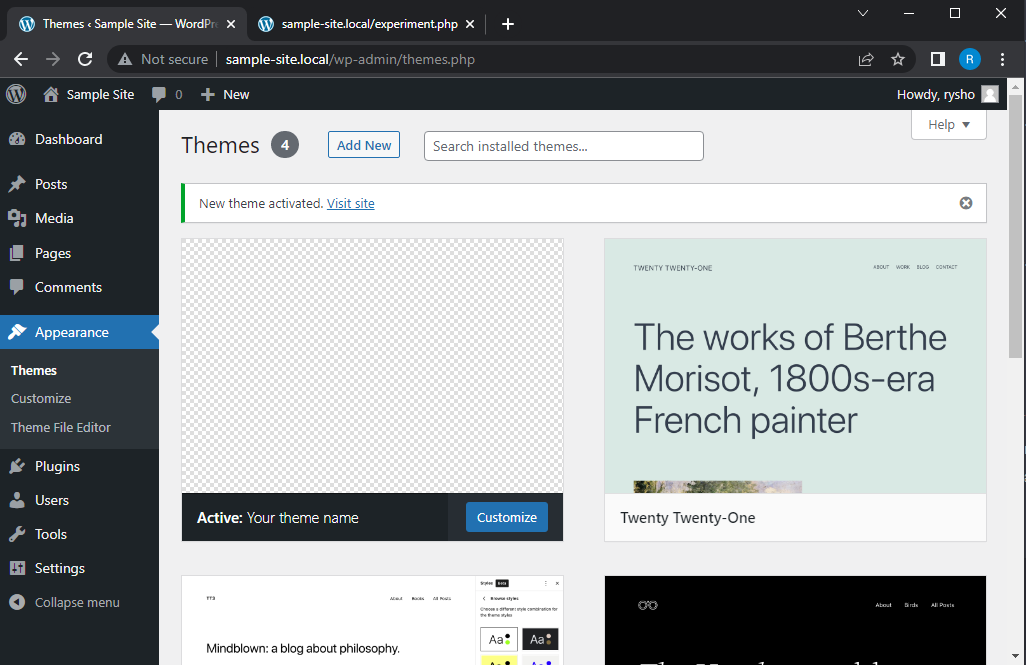Image resolution: width=1026 pixels, height=665 pixels.
Task: Open the Tools menu item
Action: 51,534
